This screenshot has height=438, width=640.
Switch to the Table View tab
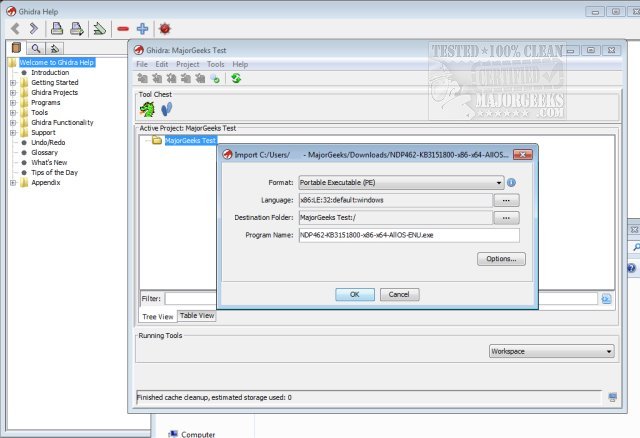coord(197,316)
